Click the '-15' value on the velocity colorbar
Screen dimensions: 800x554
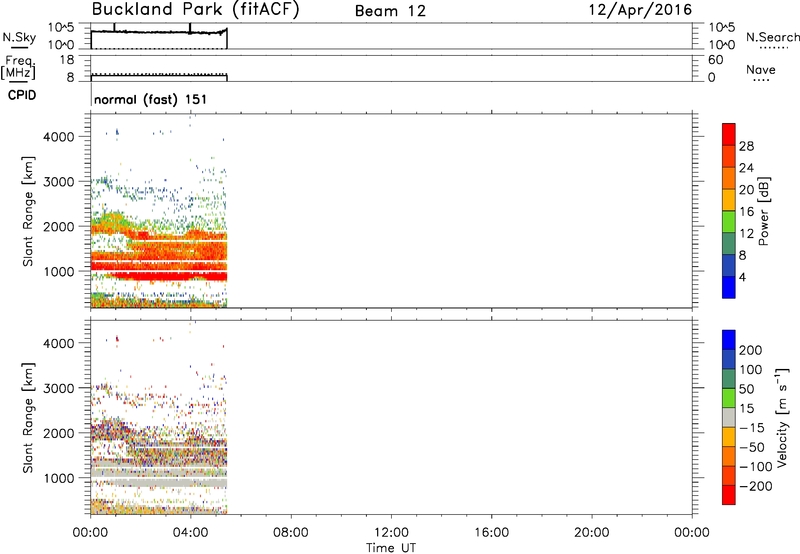tap(752, 428)
